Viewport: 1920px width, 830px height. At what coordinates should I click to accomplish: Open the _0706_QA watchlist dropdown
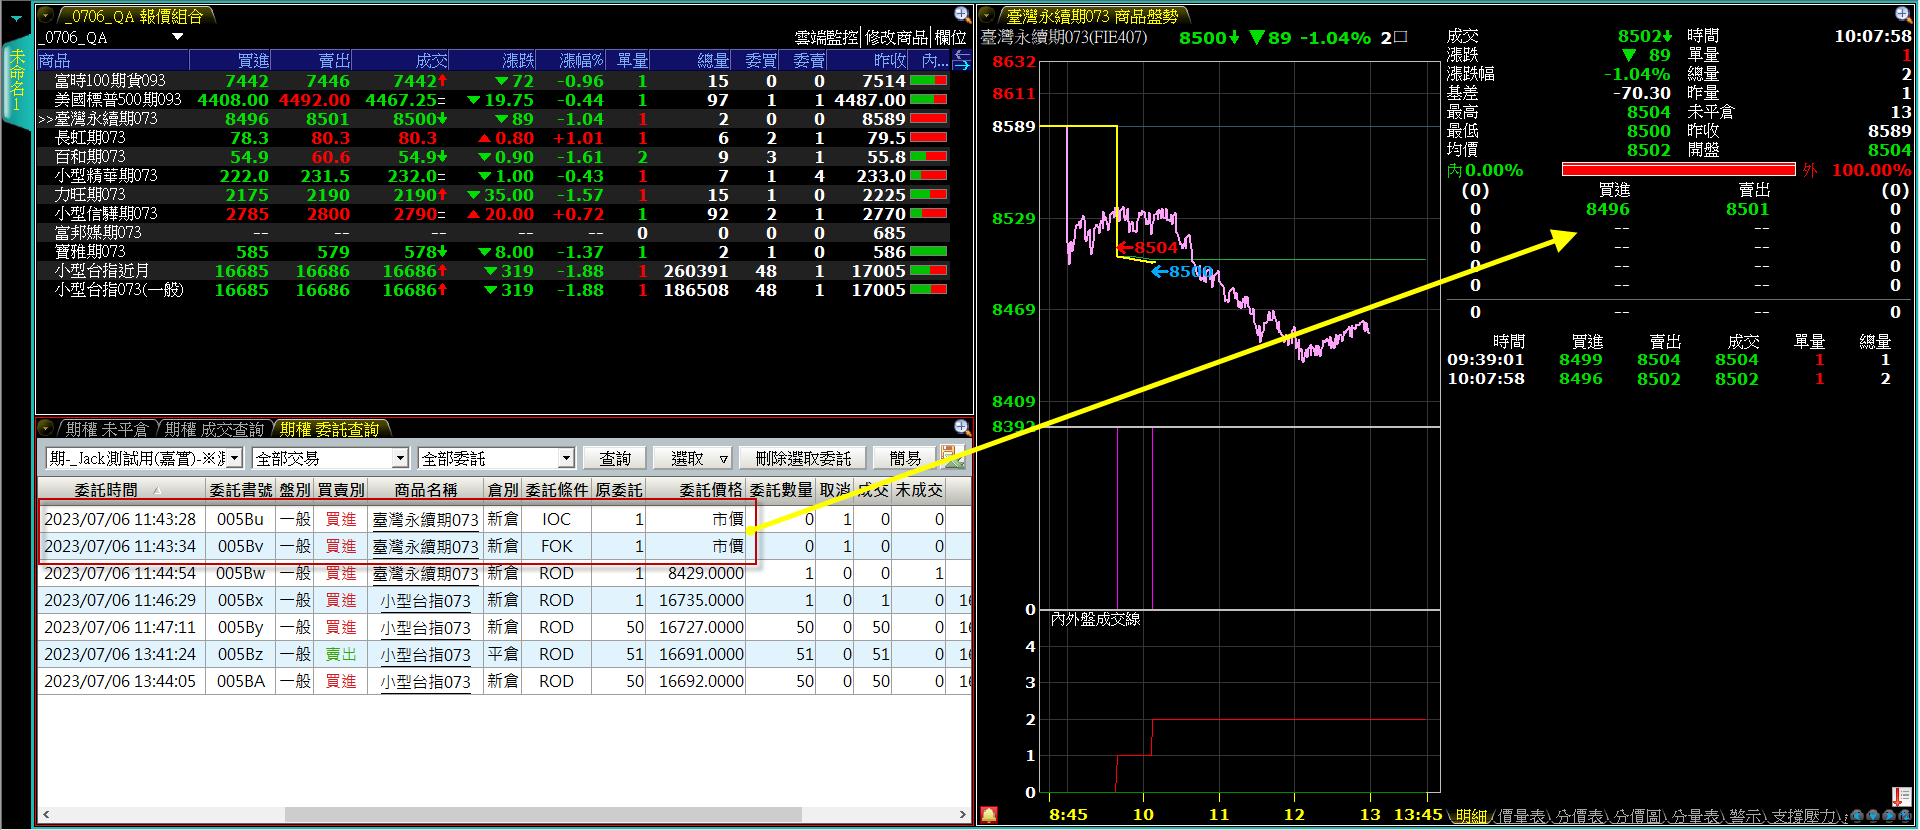pos(178,37)
